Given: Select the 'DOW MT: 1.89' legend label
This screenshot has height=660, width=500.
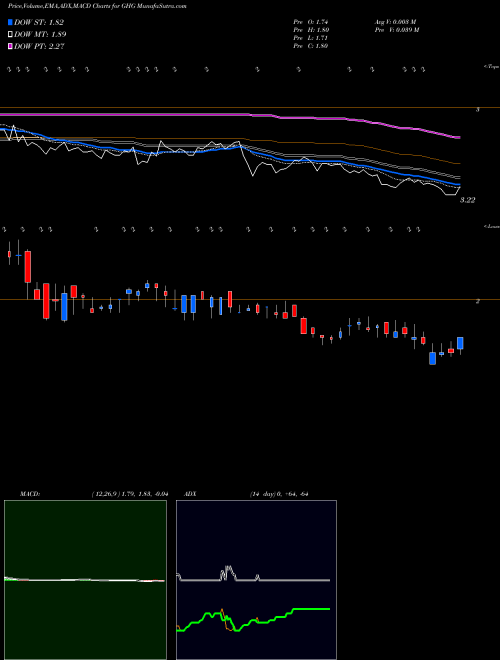Looking at the screenshot, I should tap(40, 34).
